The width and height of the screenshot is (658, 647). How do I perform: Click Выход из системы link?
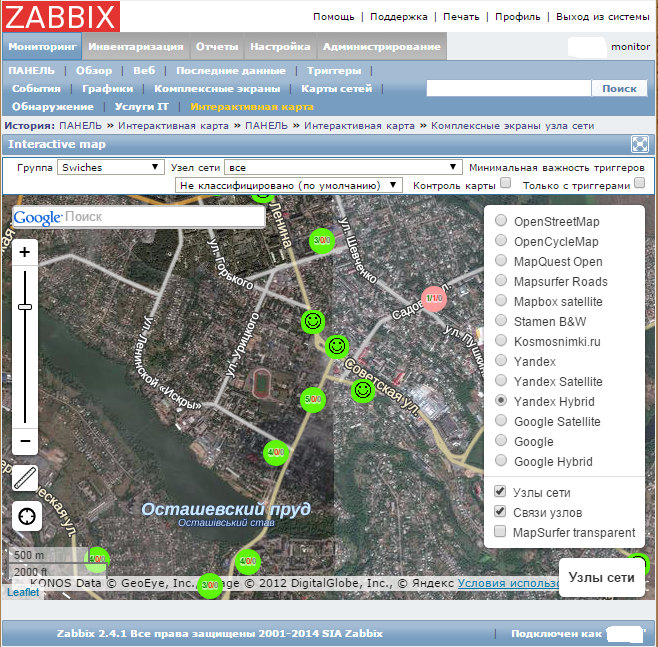603,17
